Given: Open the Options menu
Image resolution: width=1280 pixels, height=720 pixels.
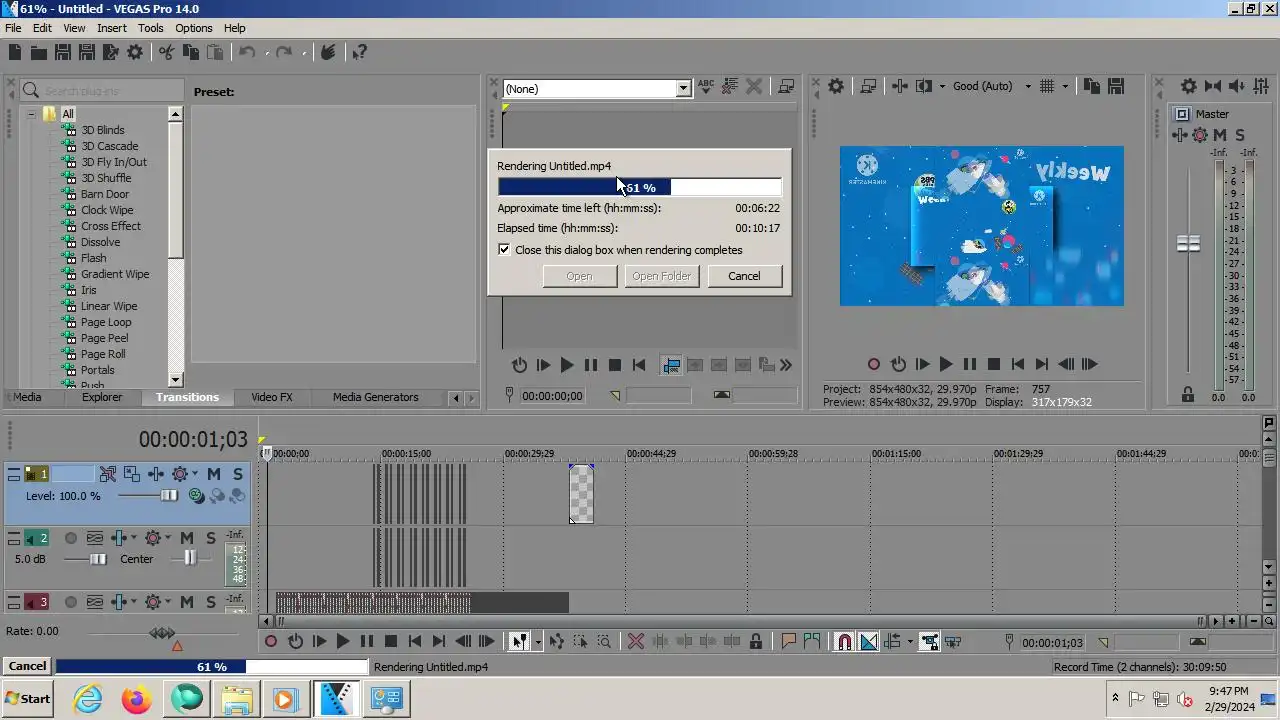Looking at the screenshot, I should tap(194, 28).
